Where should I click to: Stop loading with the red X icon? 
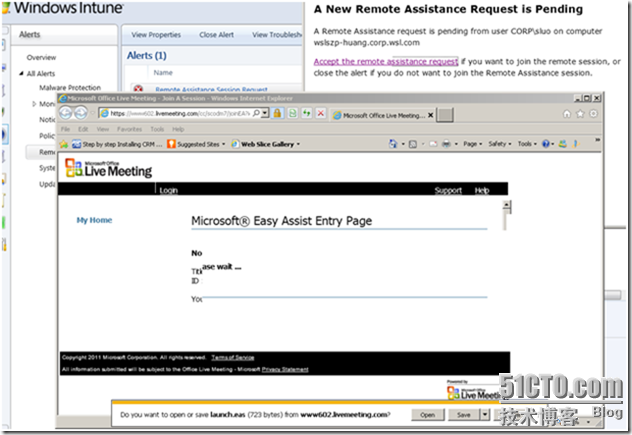(321, 113)
